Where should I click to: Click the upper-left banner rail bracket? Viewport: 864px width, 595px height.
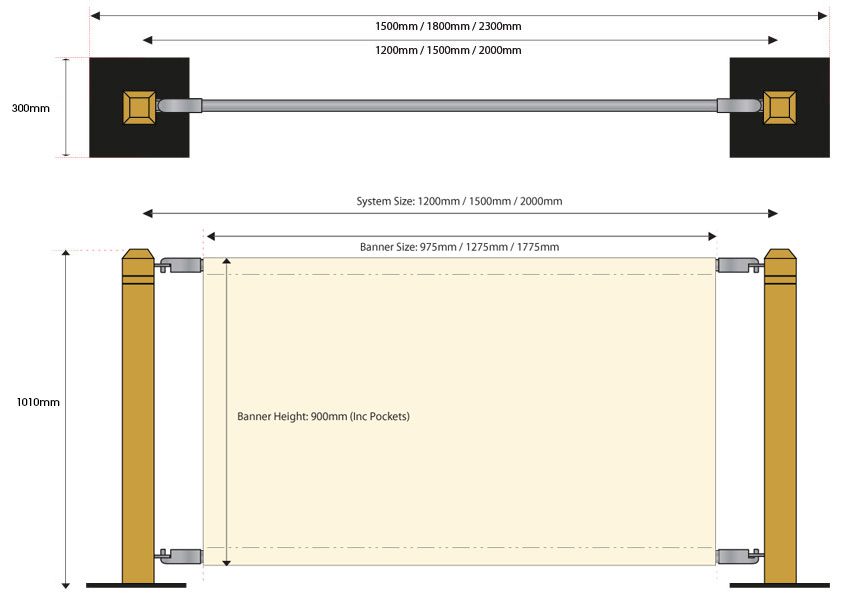180,265
